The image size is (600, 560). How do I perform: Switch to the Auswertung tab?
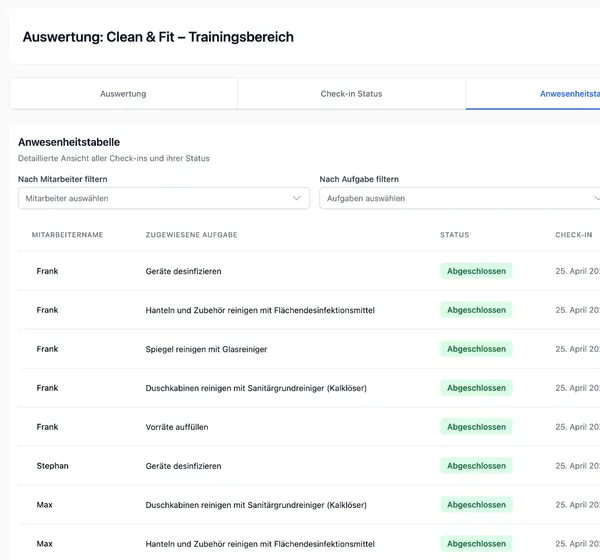pos(123,94)
